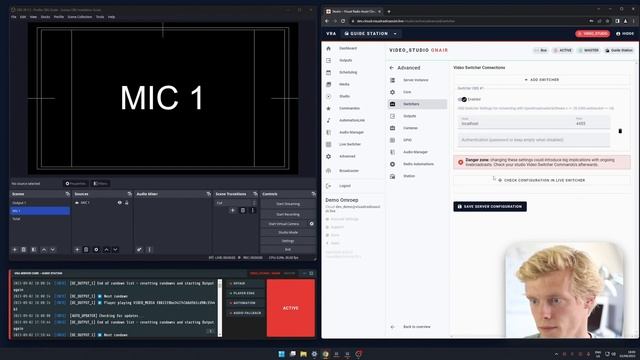Delete the switcher with trash icon
Viewport: 640px width, 360px height.
620,131
